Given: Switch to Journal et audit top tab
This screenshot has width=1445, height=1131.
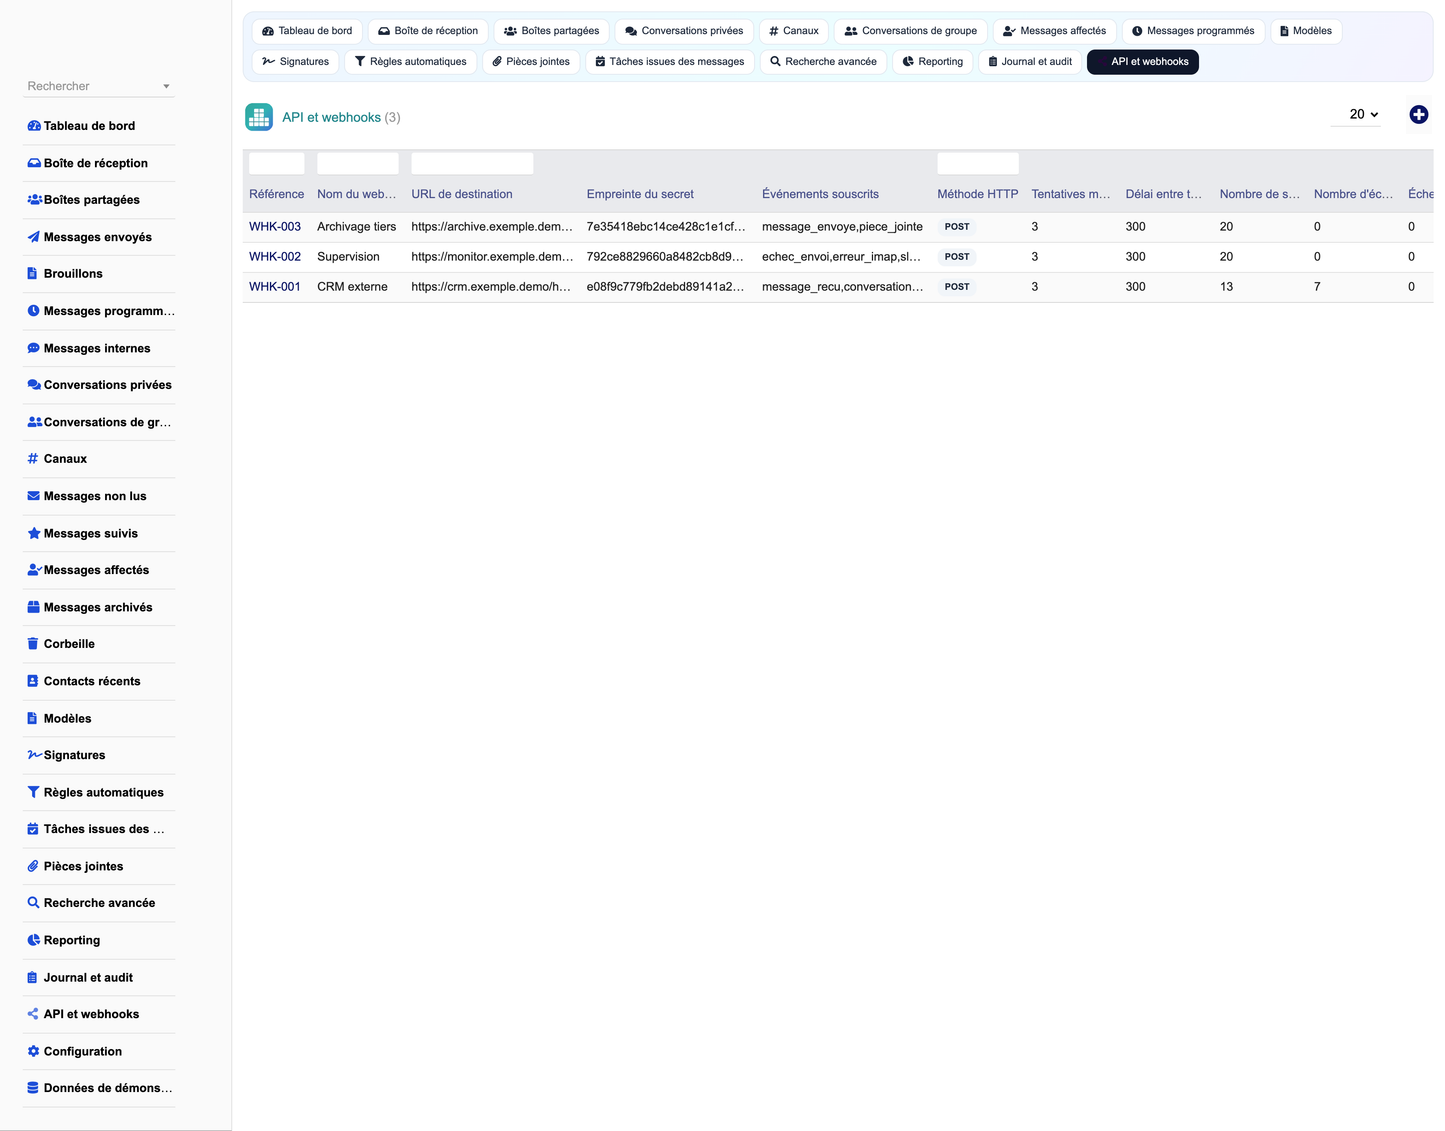Looking at the screenshot, I should 1029,62.
